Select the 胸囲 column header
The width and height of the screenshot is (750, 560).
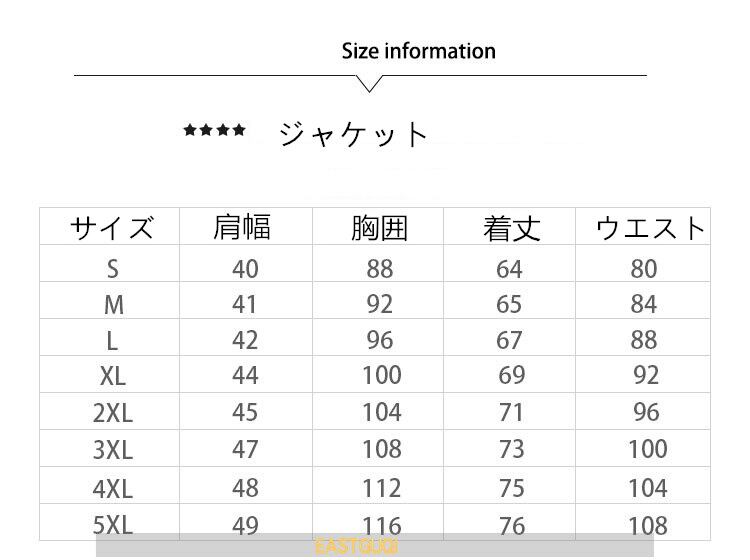[x=379, y=228]
